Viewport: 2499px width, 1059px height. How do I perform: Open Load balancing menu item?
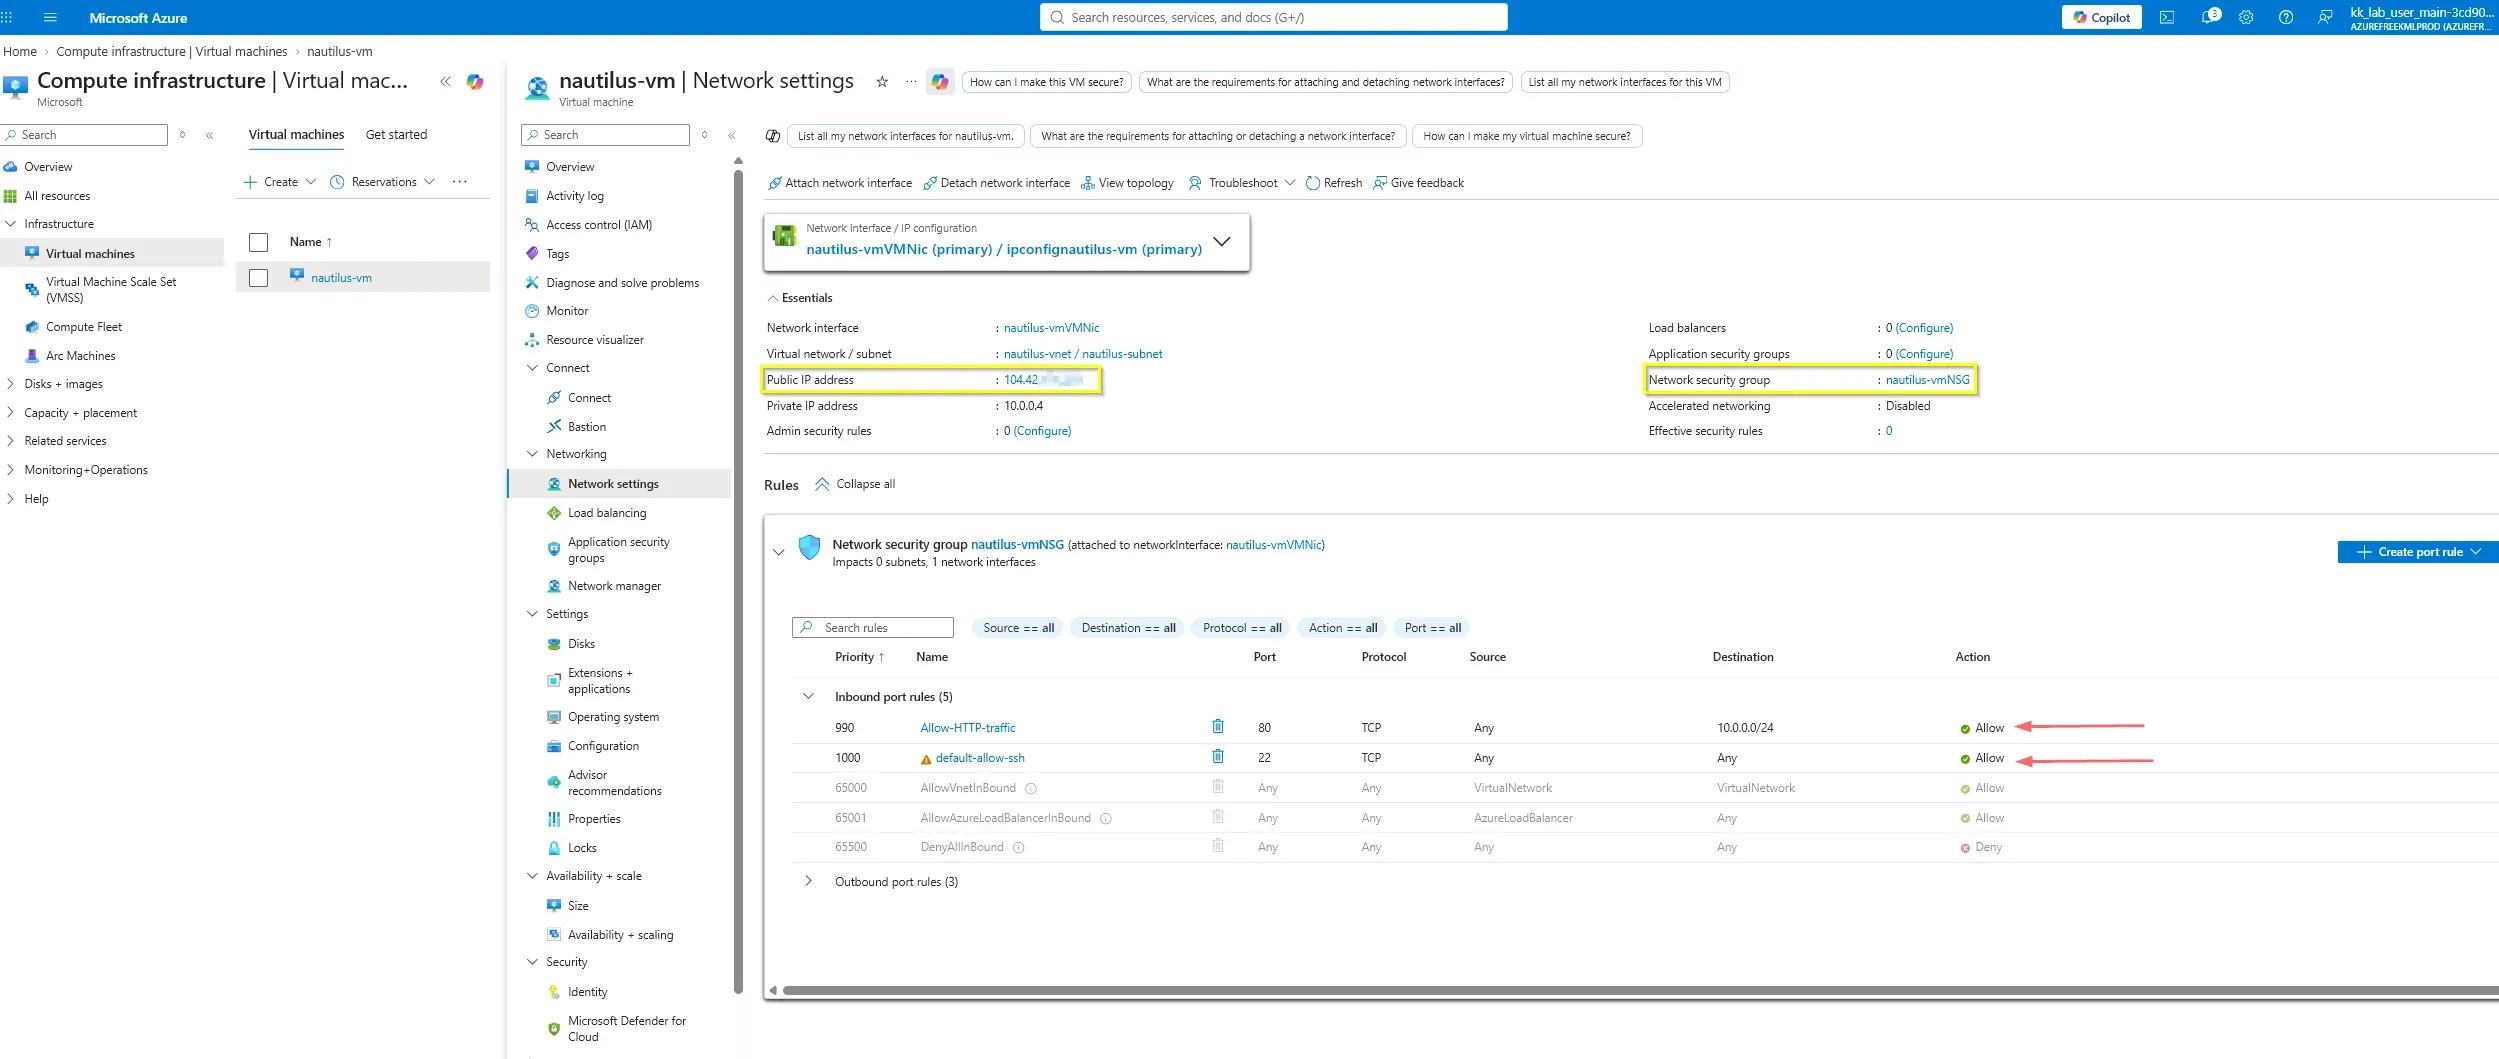tap(607, 513)
